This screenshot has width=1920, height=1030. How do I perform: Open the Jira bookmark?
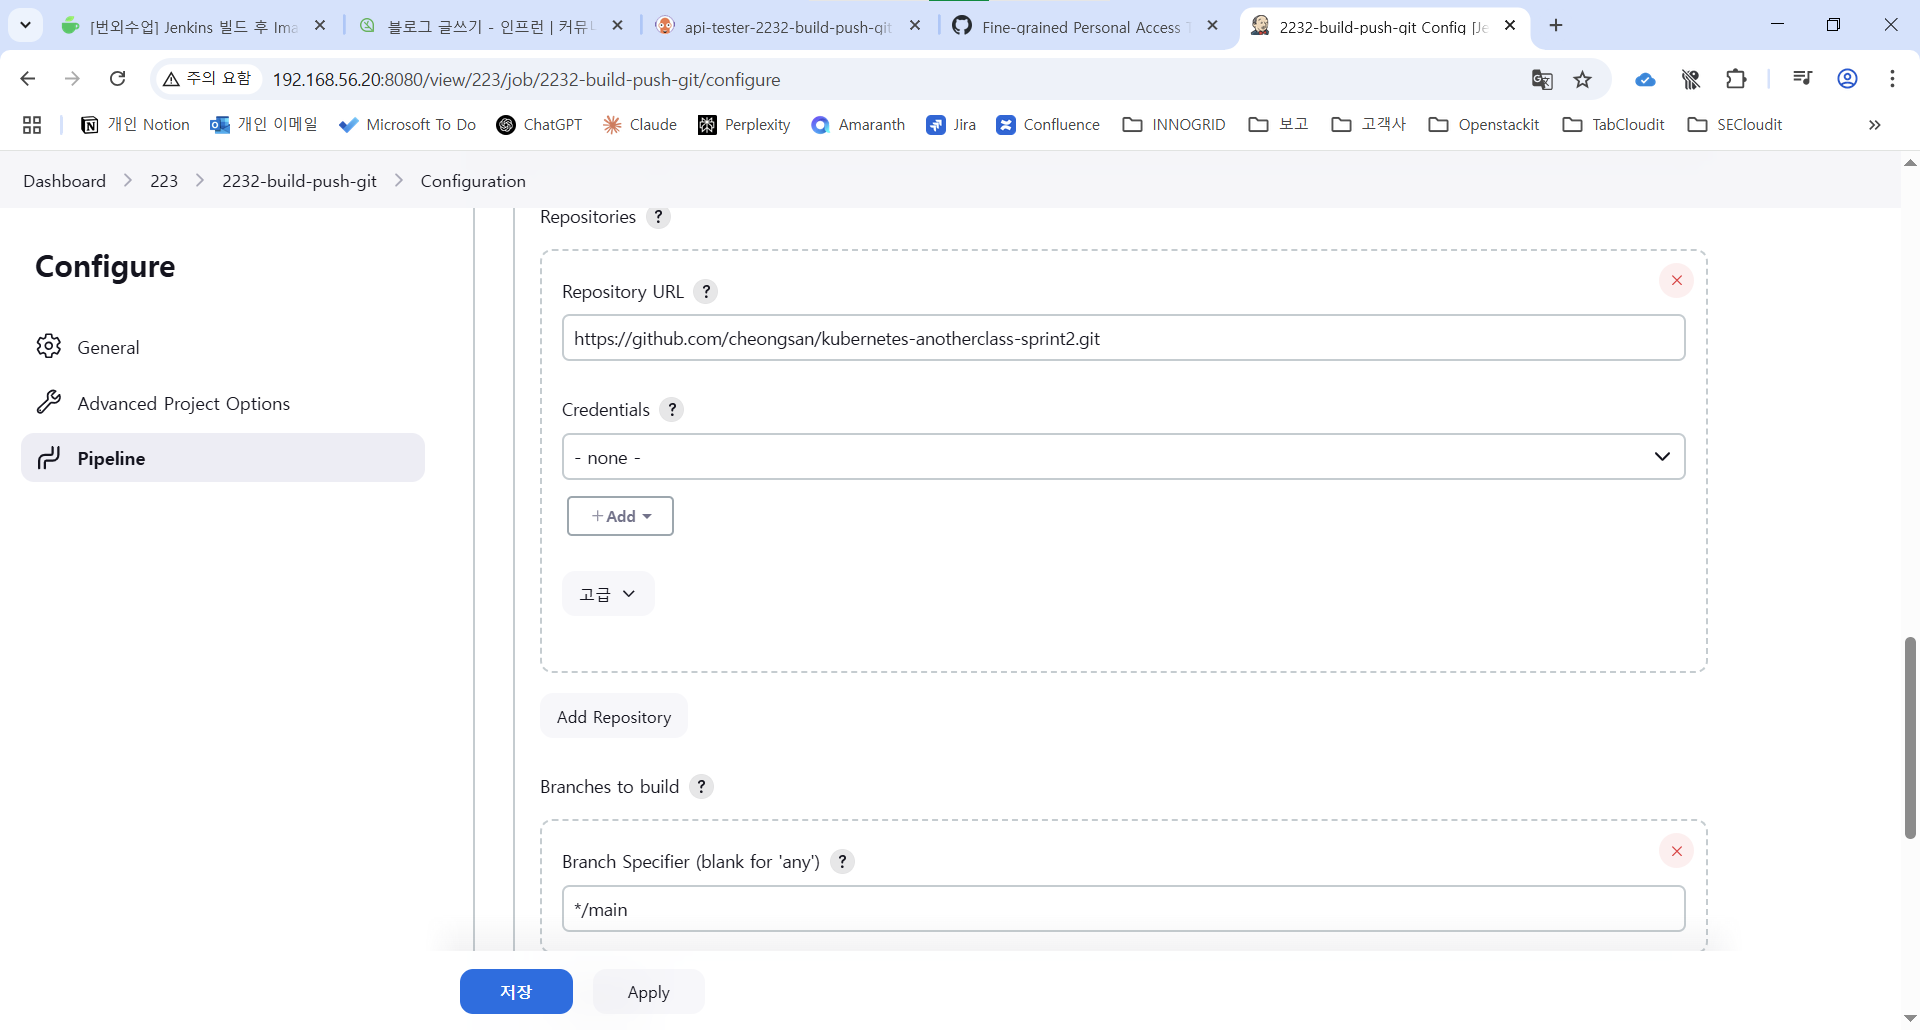951,125
